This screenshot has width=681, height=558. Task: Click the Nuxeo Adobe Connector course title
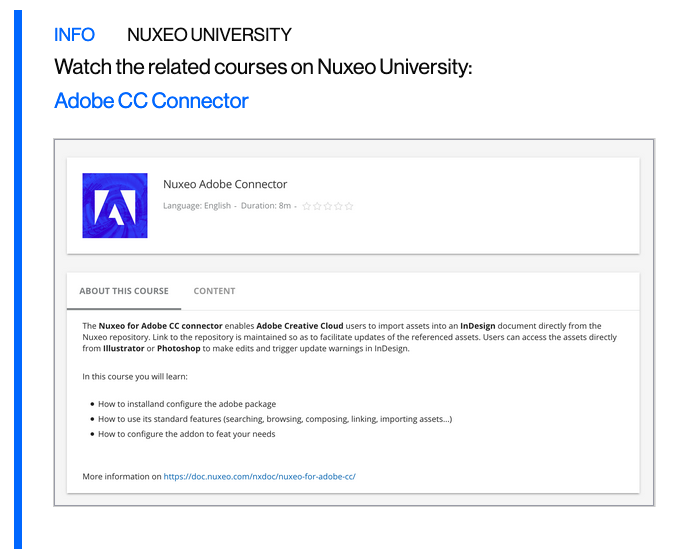[225, 184]
